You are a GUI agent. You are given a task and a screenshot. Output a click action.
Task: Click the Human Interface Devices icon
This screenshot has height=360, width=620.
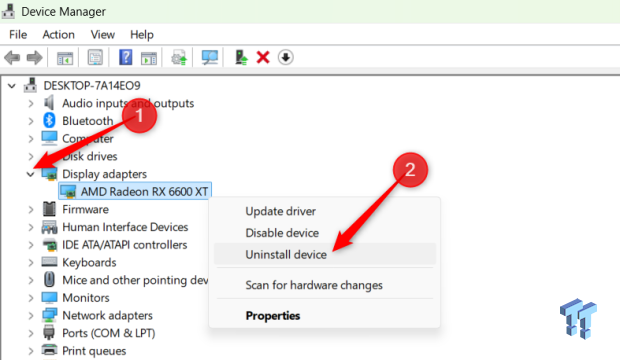coord(49,227)
